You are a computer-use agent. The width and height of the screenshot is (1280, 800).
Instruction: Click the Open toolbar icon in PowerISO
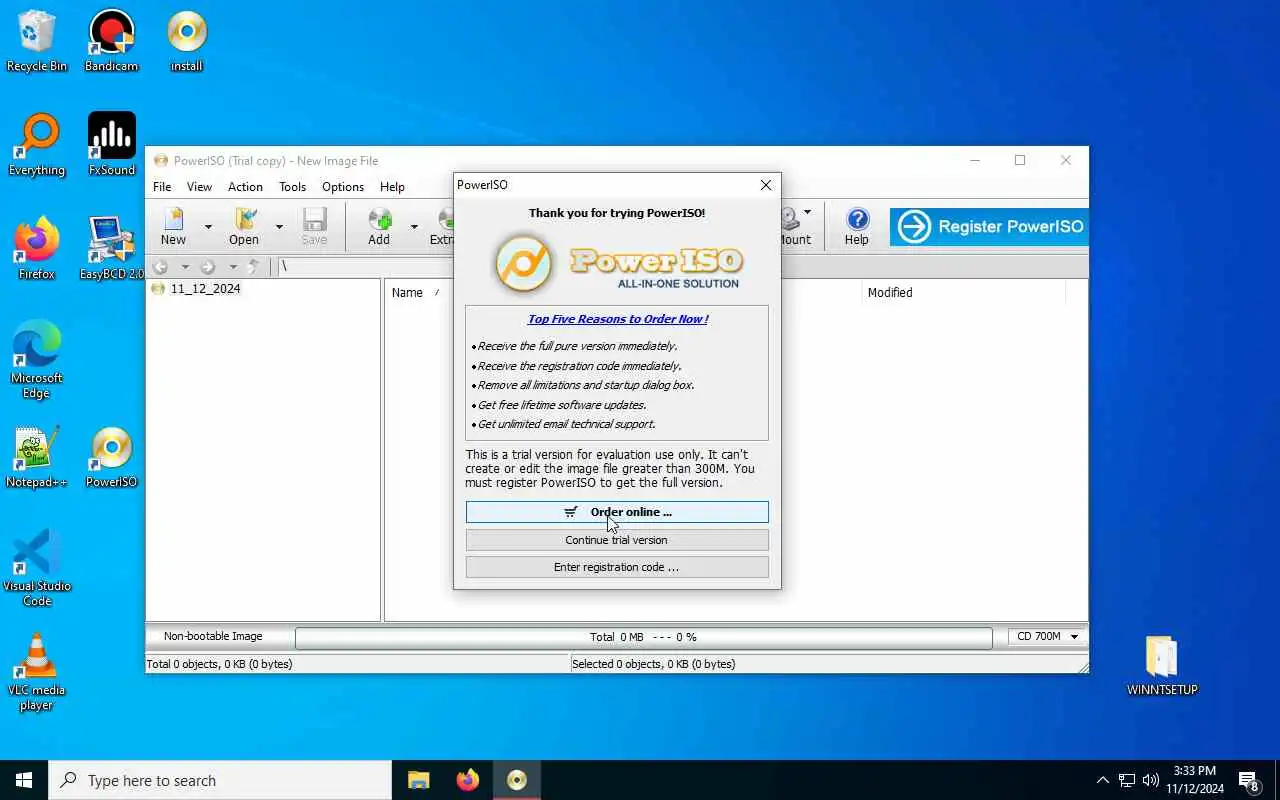[244, 226]
